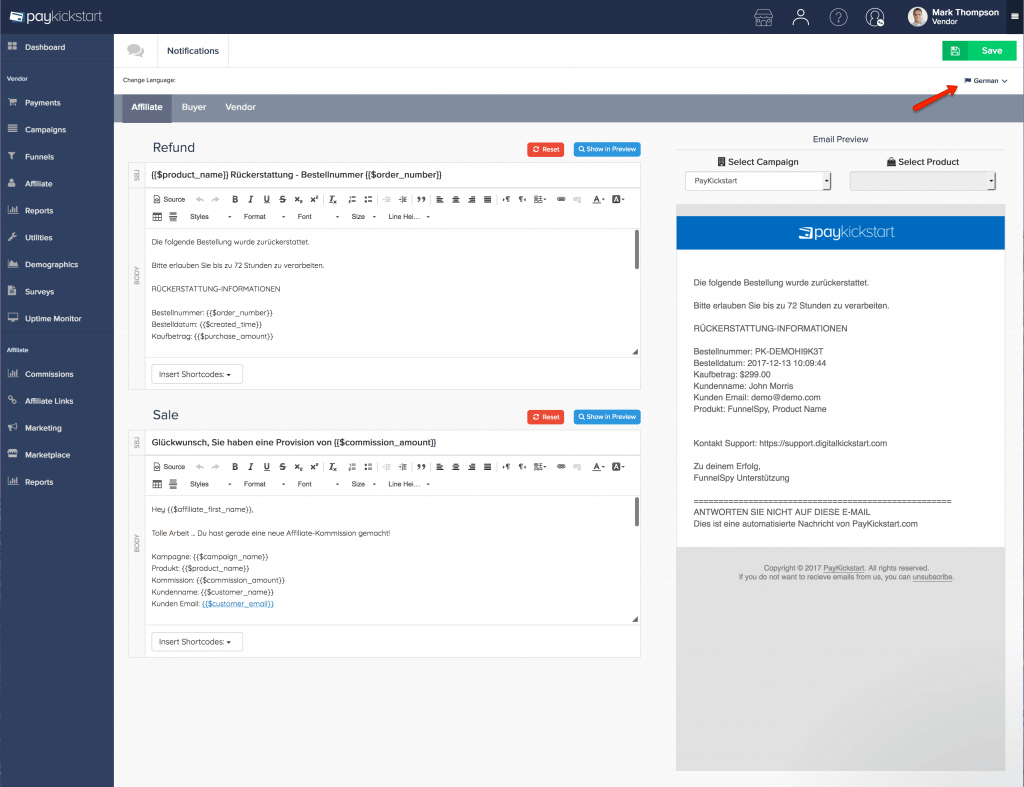
Task: Open the marketplace store icon in header
Action: (763, 17)
